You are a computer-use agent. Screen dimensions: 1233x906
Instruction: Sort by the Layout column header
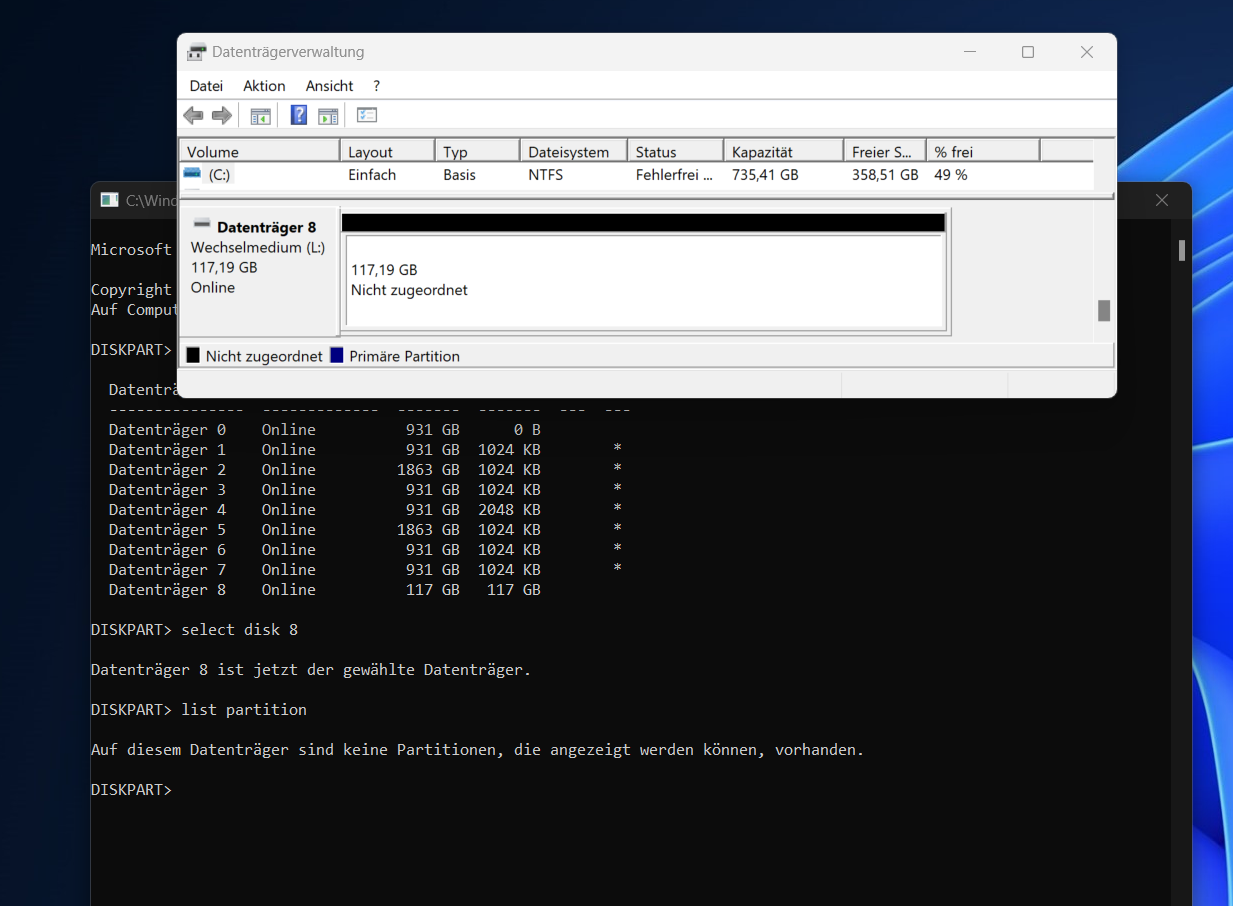388,152
